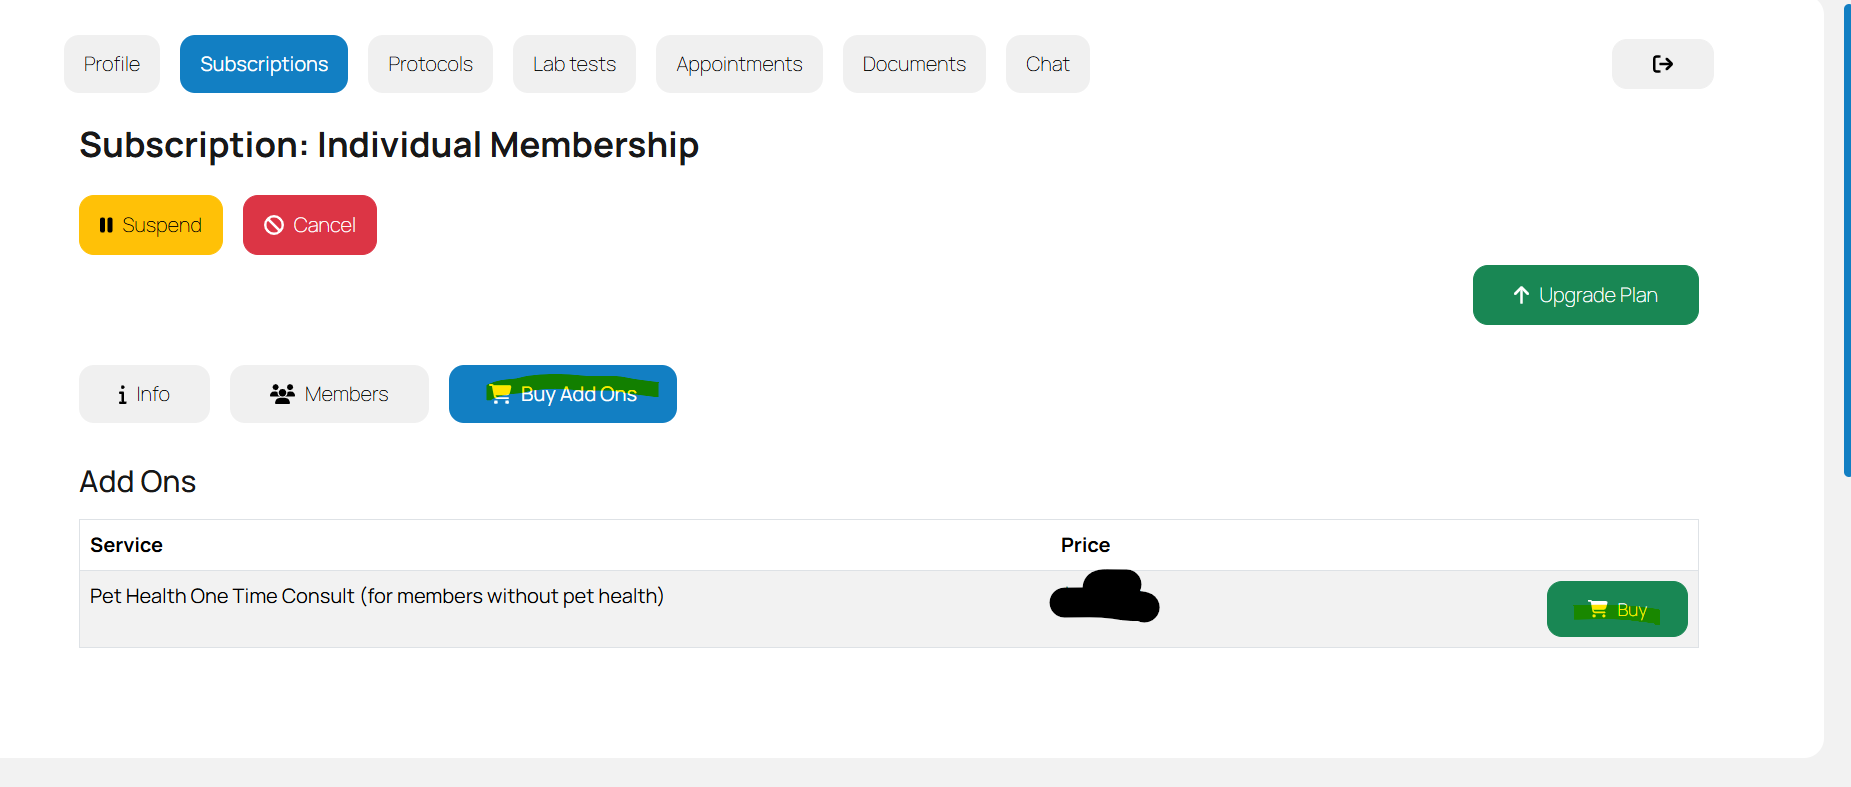Image resolution: width=1851 pixels, height=787 pixels.
Task: View the Appointments tab
Action: (739, 64)
